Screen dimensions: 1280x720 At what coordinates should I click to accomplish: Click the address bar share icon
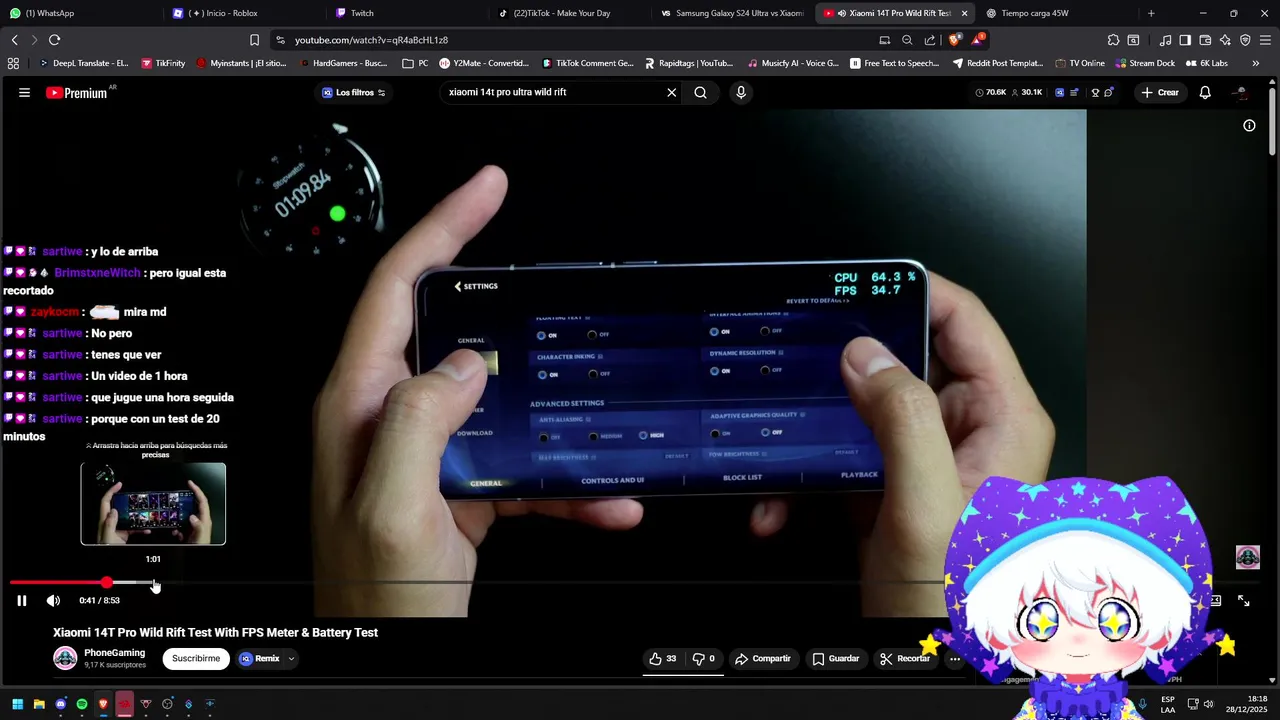(x=930, y=40)
